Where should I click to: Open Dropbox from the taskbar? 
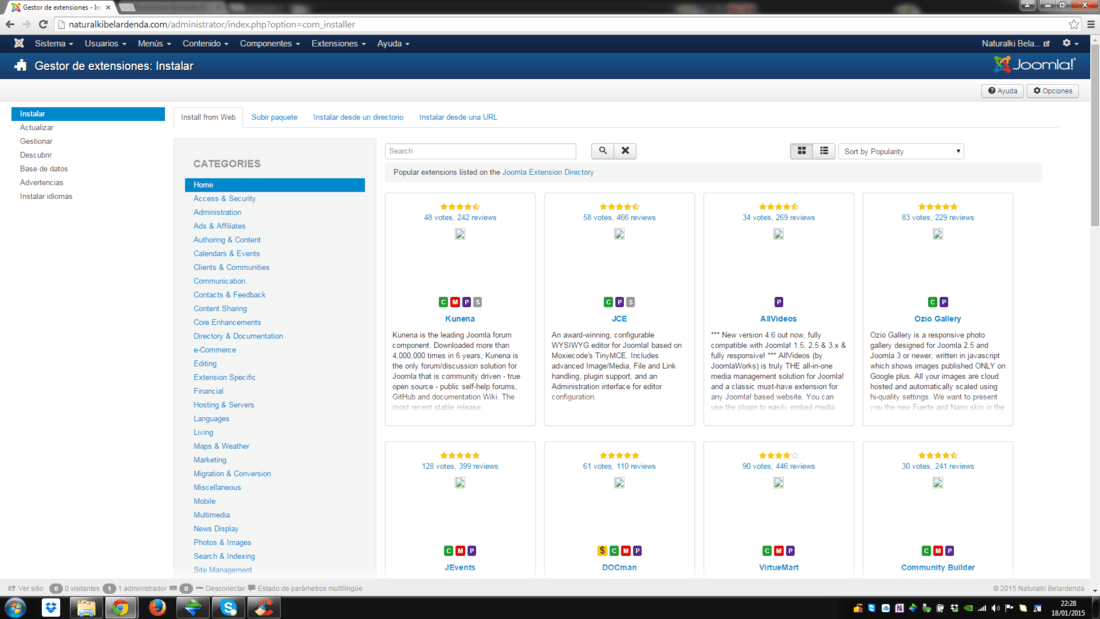[51, 608]
